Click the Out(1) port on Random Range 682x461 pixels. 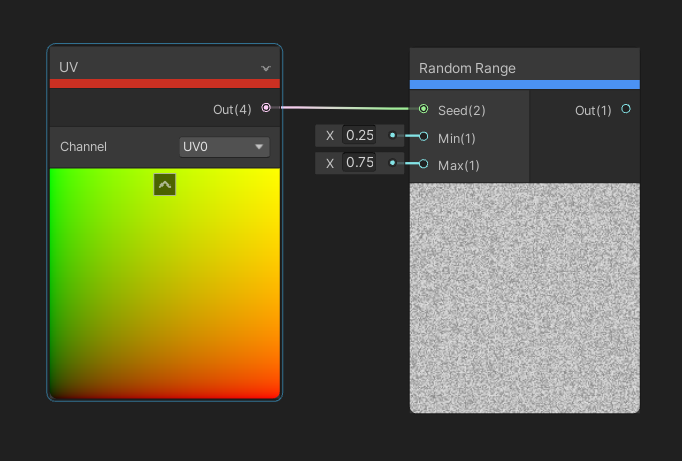click(626, 109)
